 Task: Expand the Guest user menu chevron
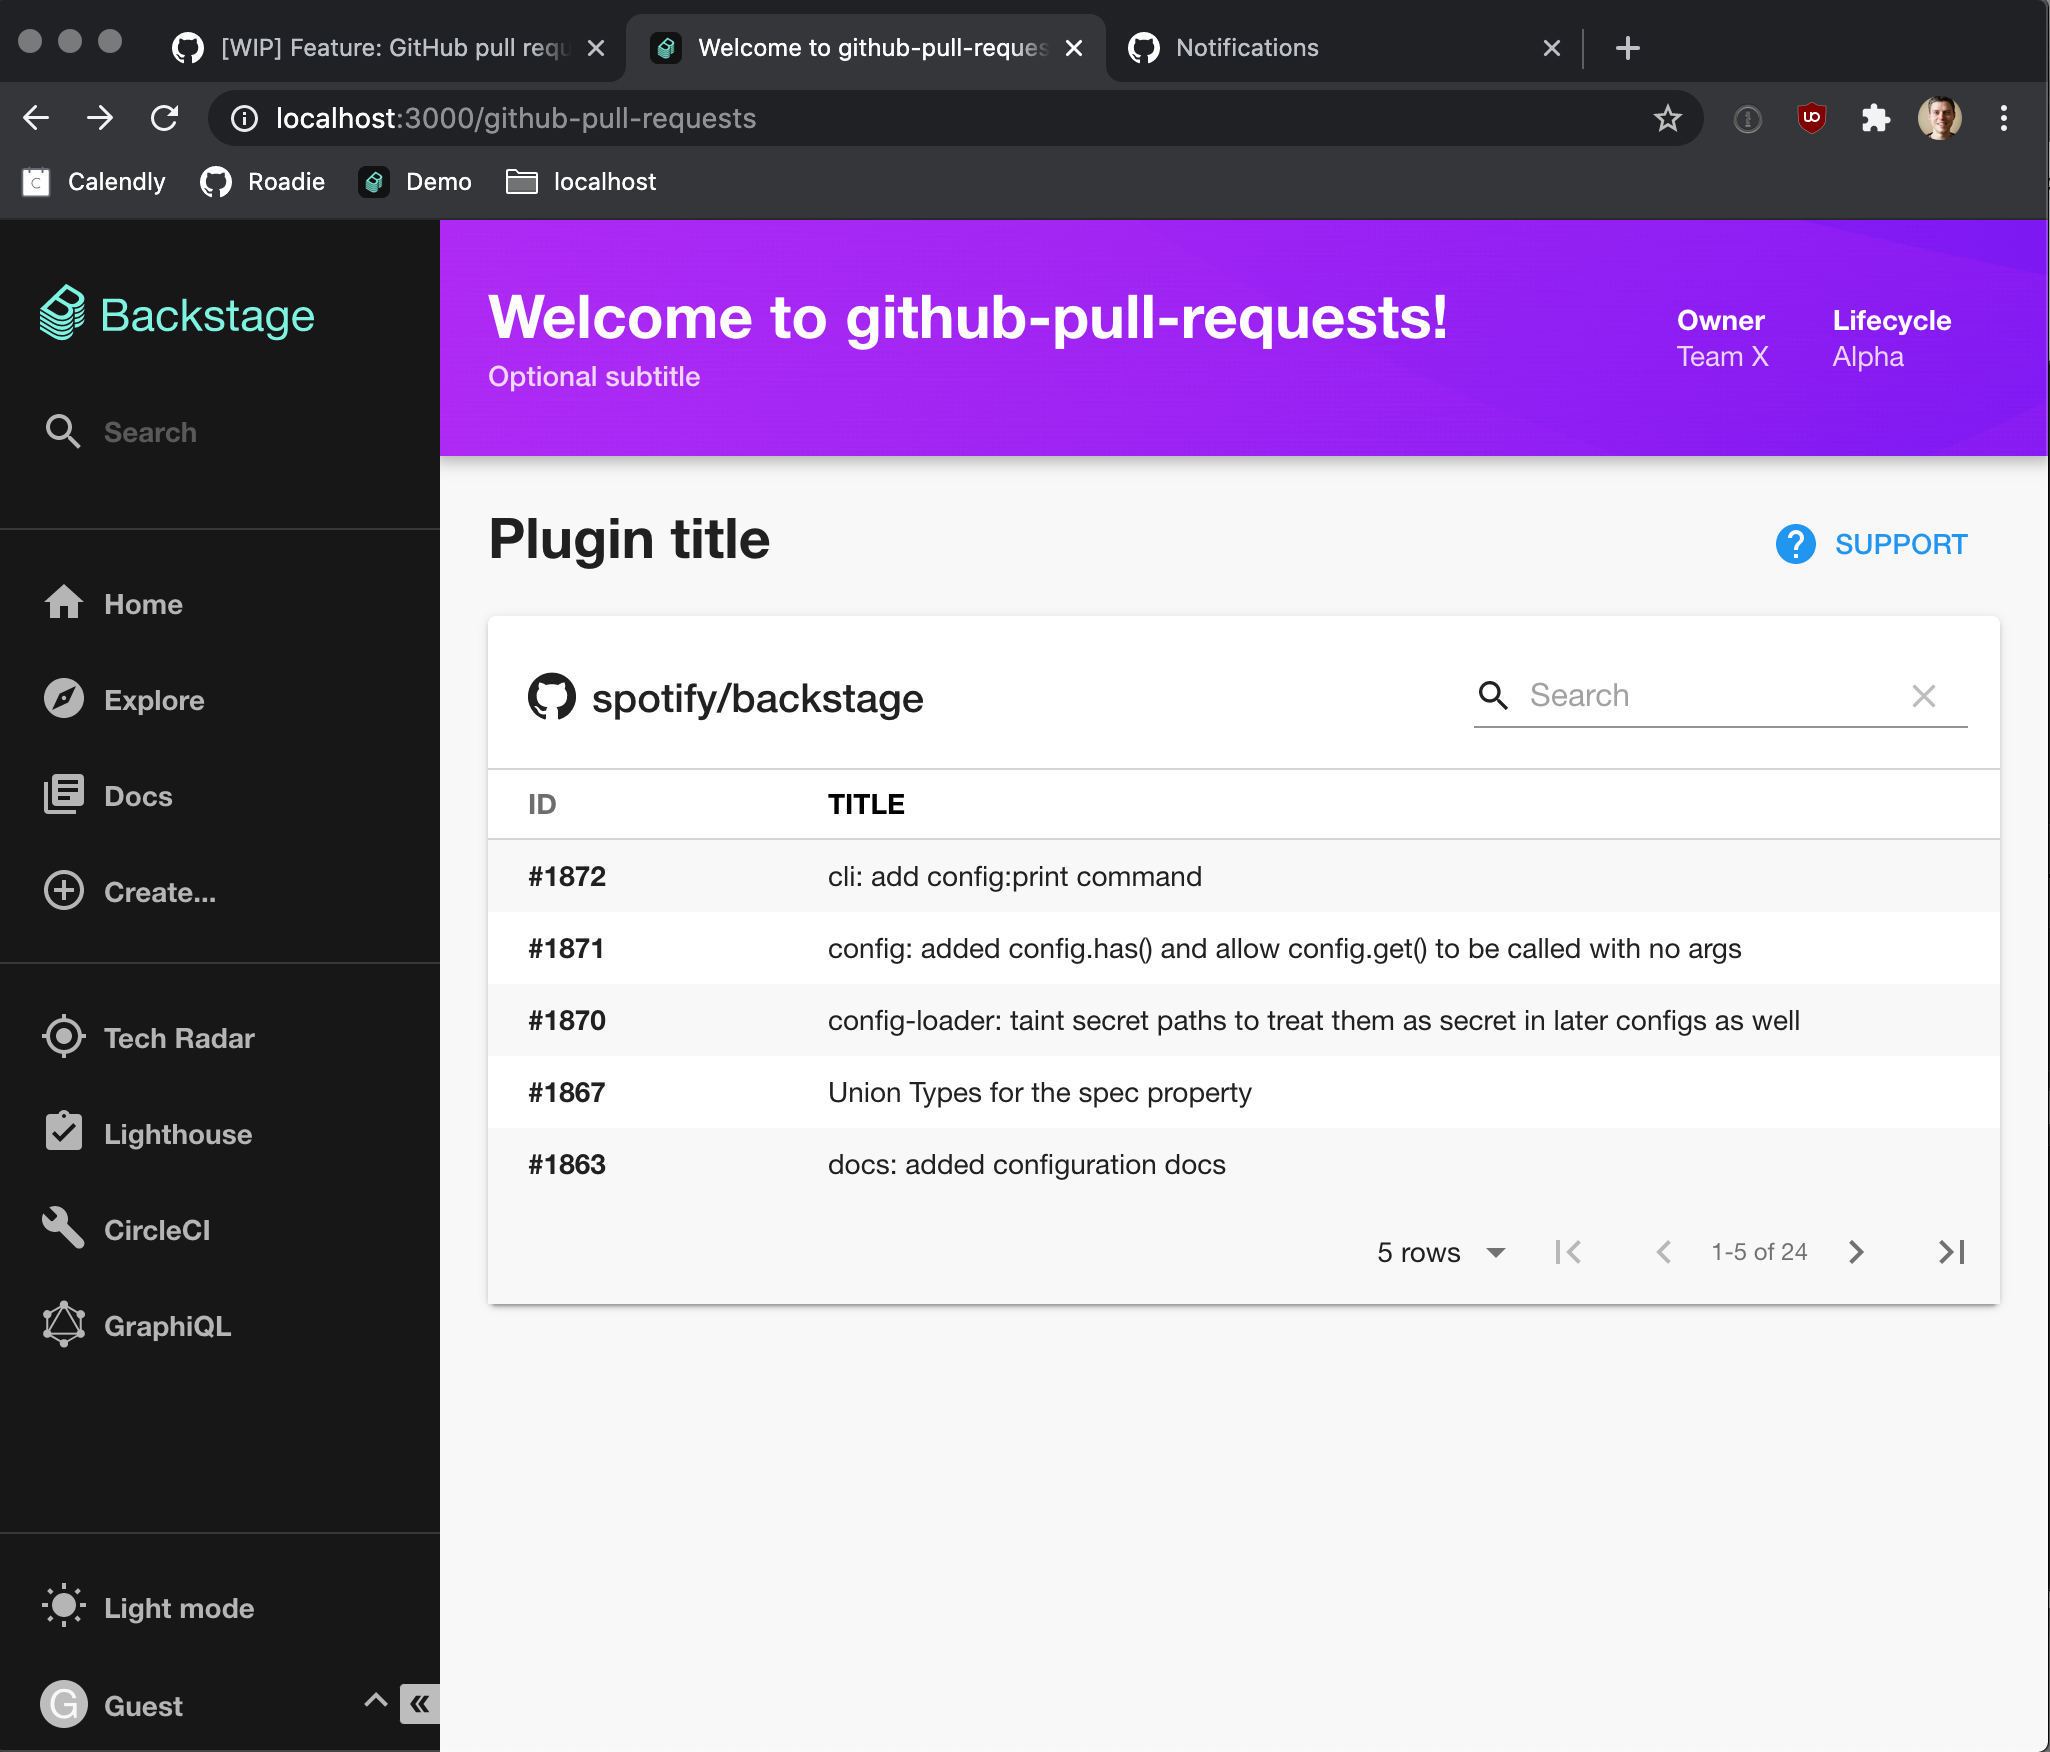pyautogui.click(x=375, y=1700)
